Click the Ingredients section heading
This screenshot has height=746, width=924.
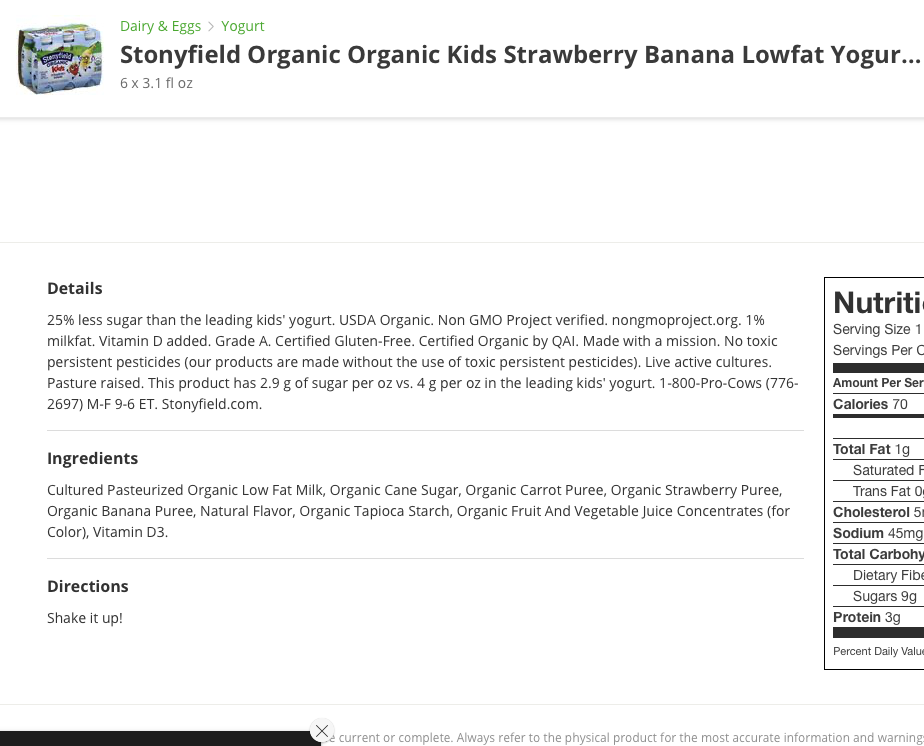[93, 458]
